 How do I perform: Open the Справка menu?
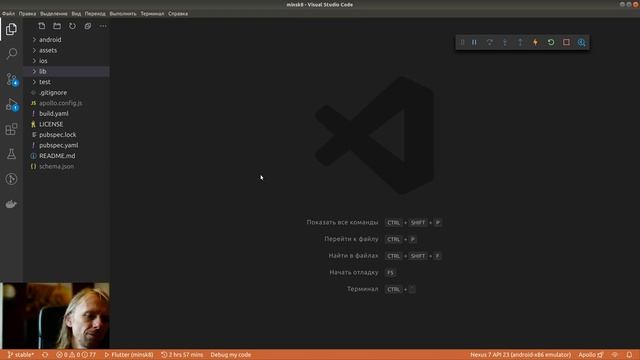pyautogui.click(x=178, y=13)
